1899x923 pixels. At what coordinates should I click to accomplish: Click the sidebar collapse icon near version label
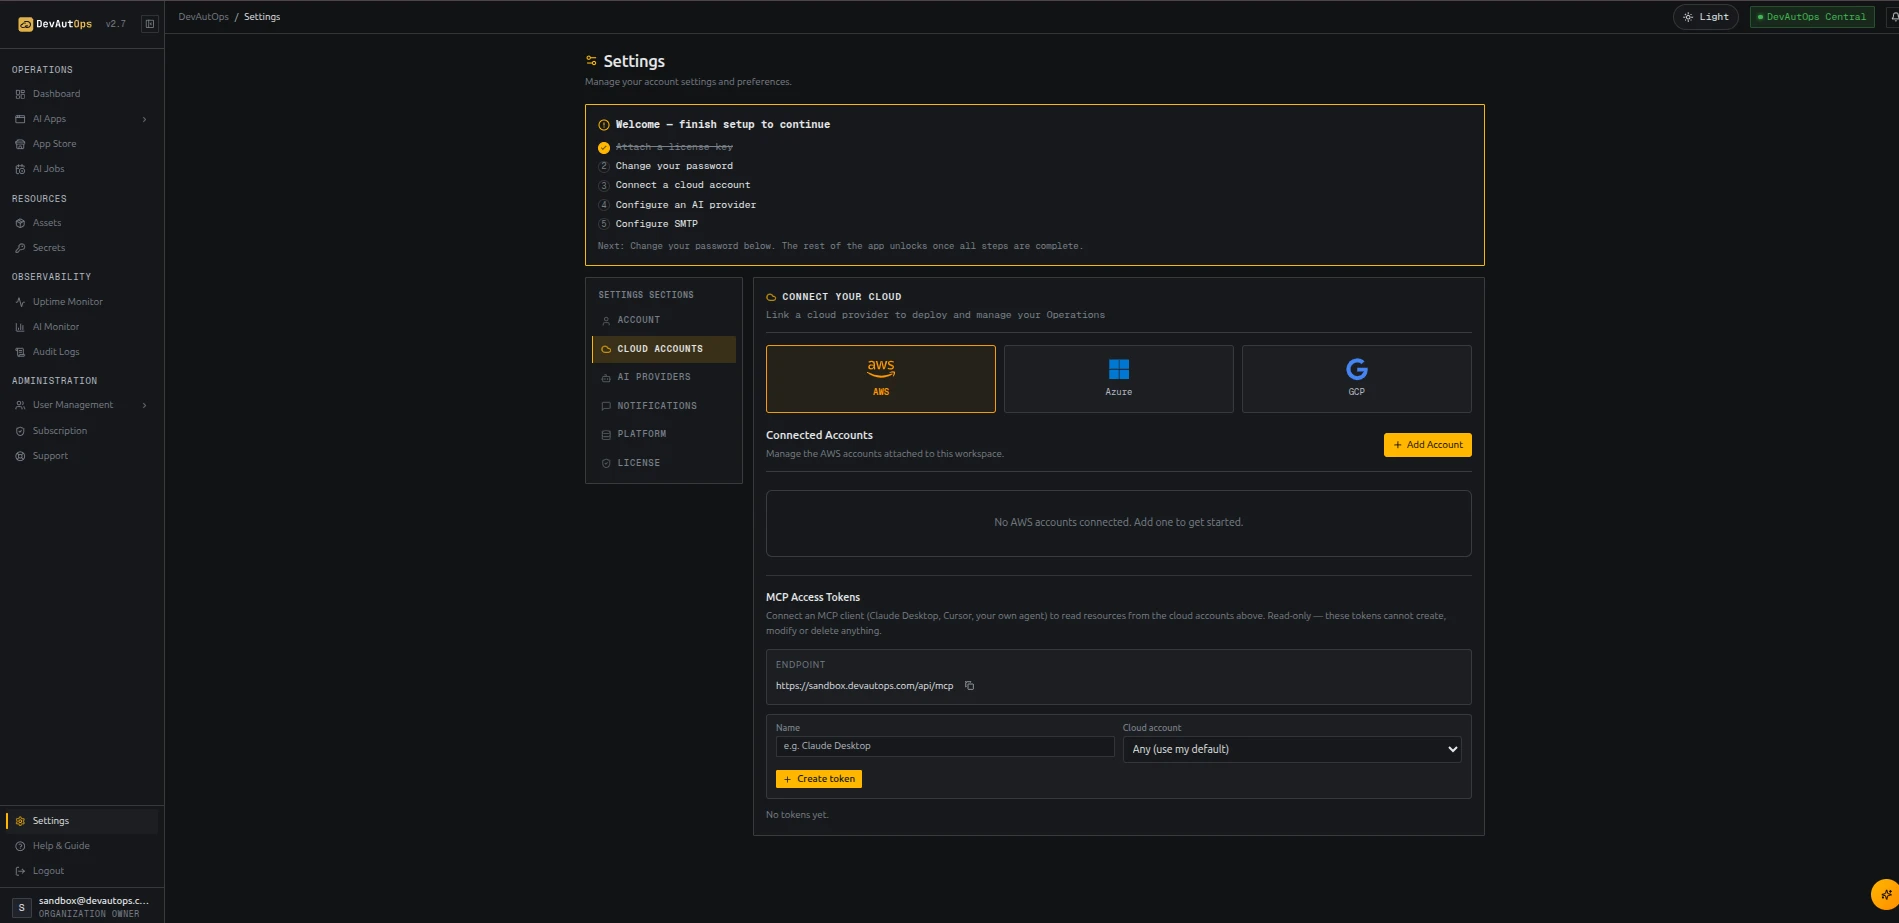tap(150, 24)
